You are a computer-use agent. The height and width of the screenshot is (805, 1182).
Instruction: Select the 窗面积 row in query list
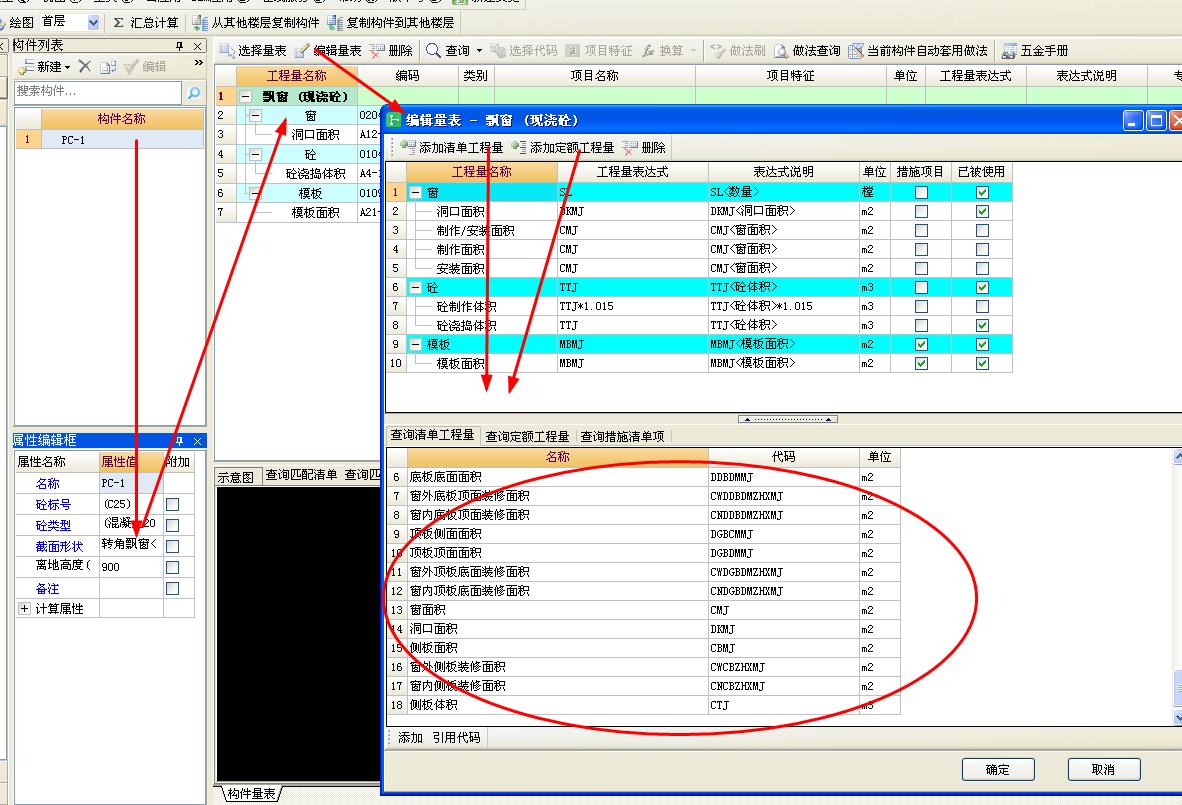[643, 610]
